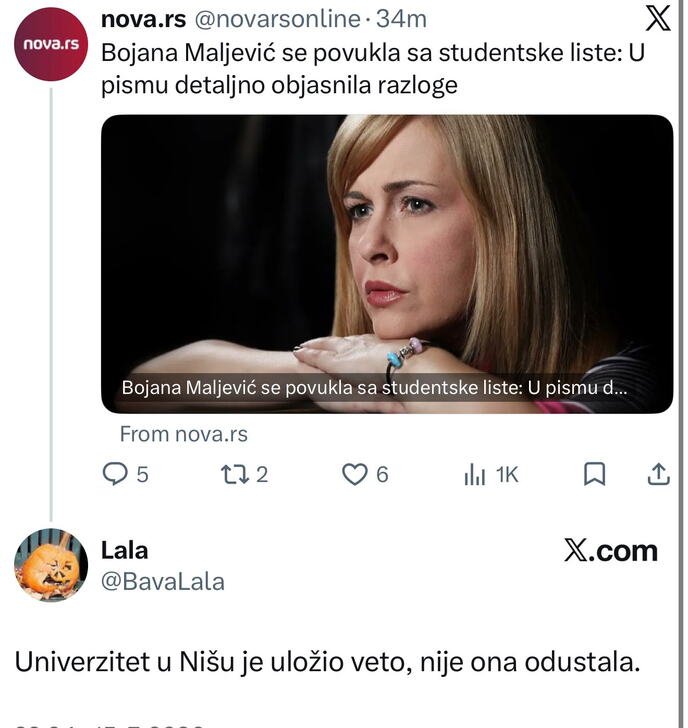Image resolution: width=688 pixels, height=728 pixels.
Task: Like the nova.rs tweet
Action: [355, 474]
